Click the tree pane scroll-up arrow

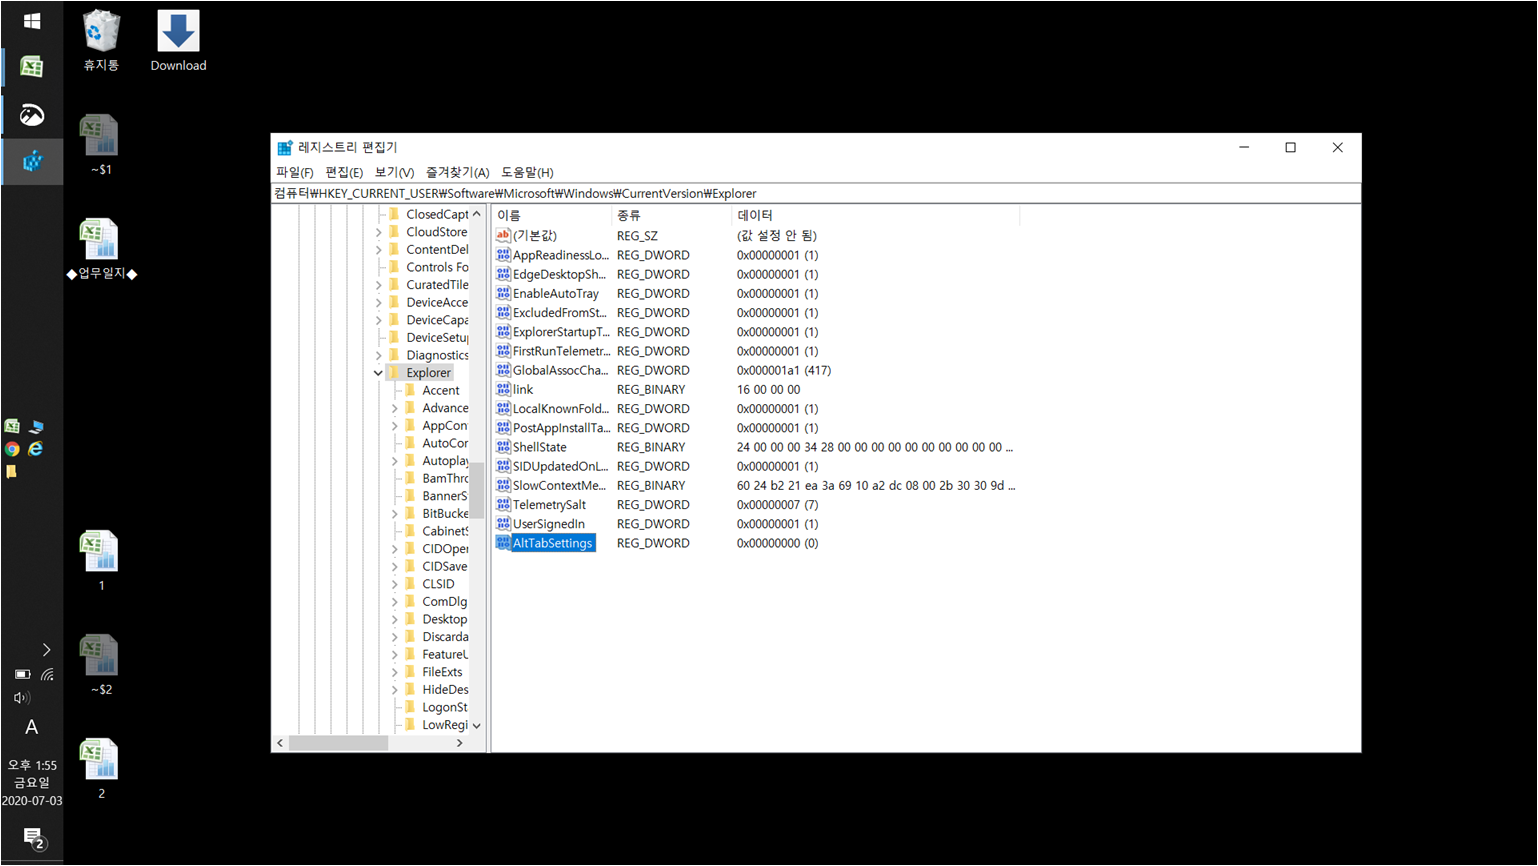point(476,214)
